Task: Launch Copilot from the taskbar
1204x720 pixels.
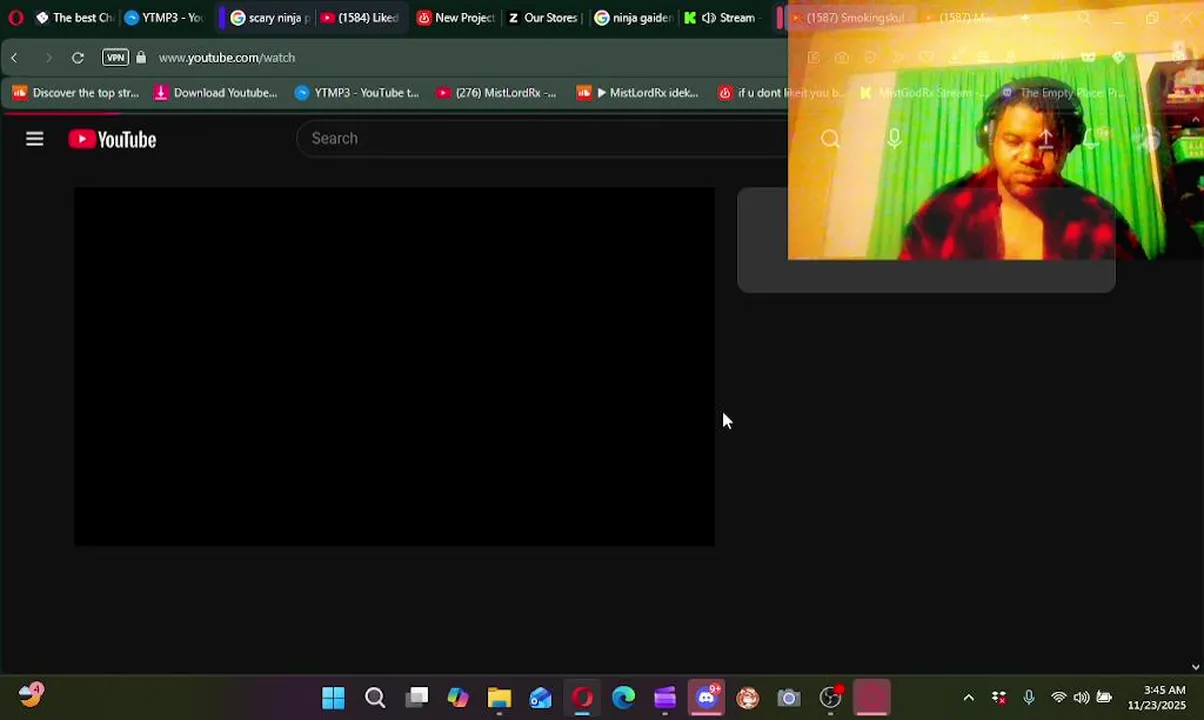Action: pyautogui.click(x=458, y=698)
